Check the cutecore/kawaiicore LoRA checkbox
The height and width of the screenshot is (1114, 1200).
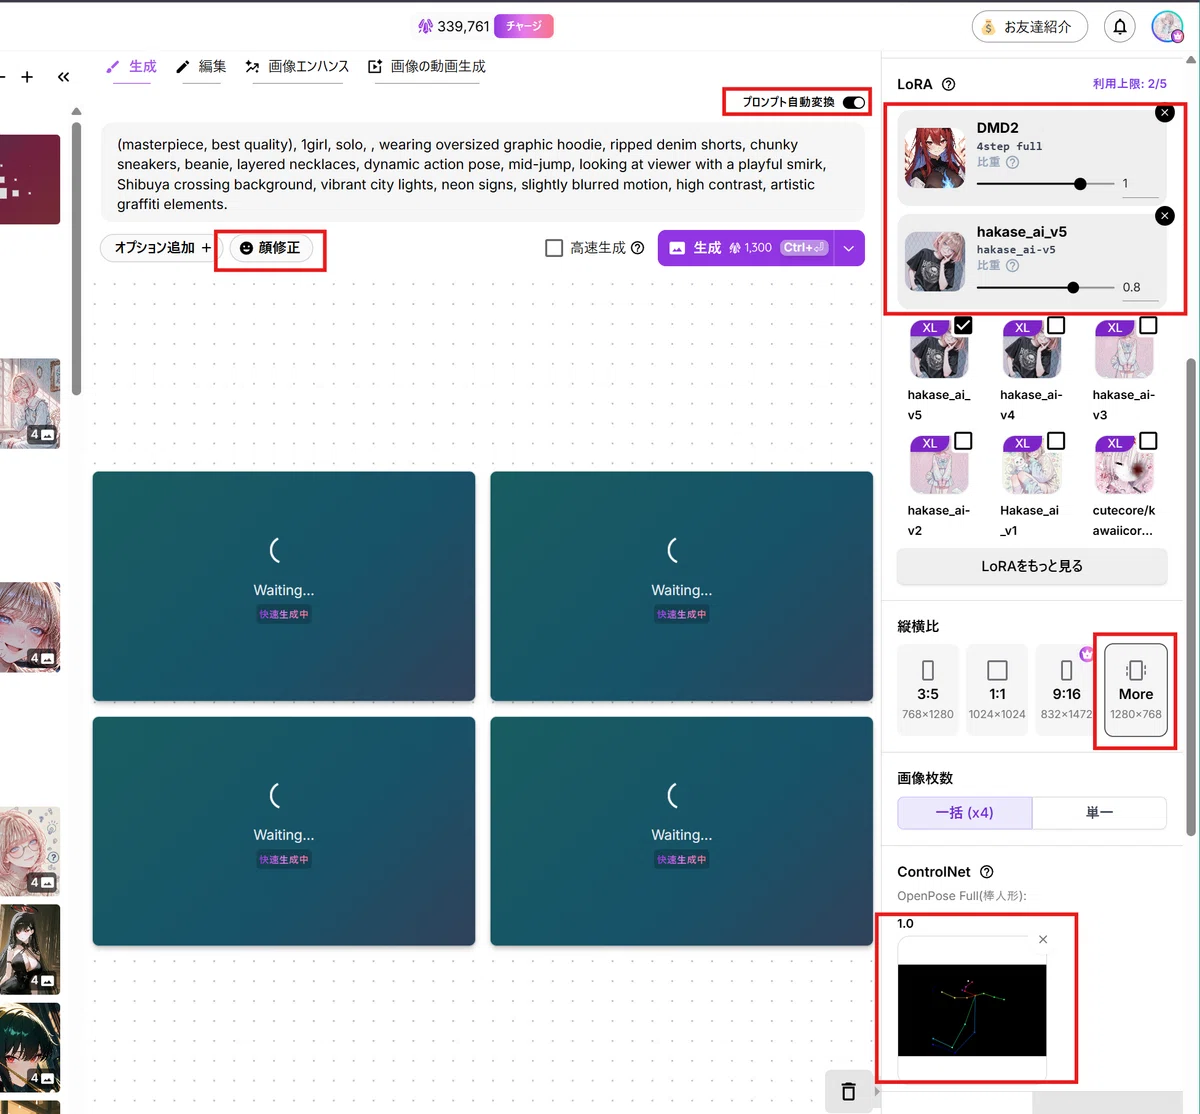[1148, 441]
